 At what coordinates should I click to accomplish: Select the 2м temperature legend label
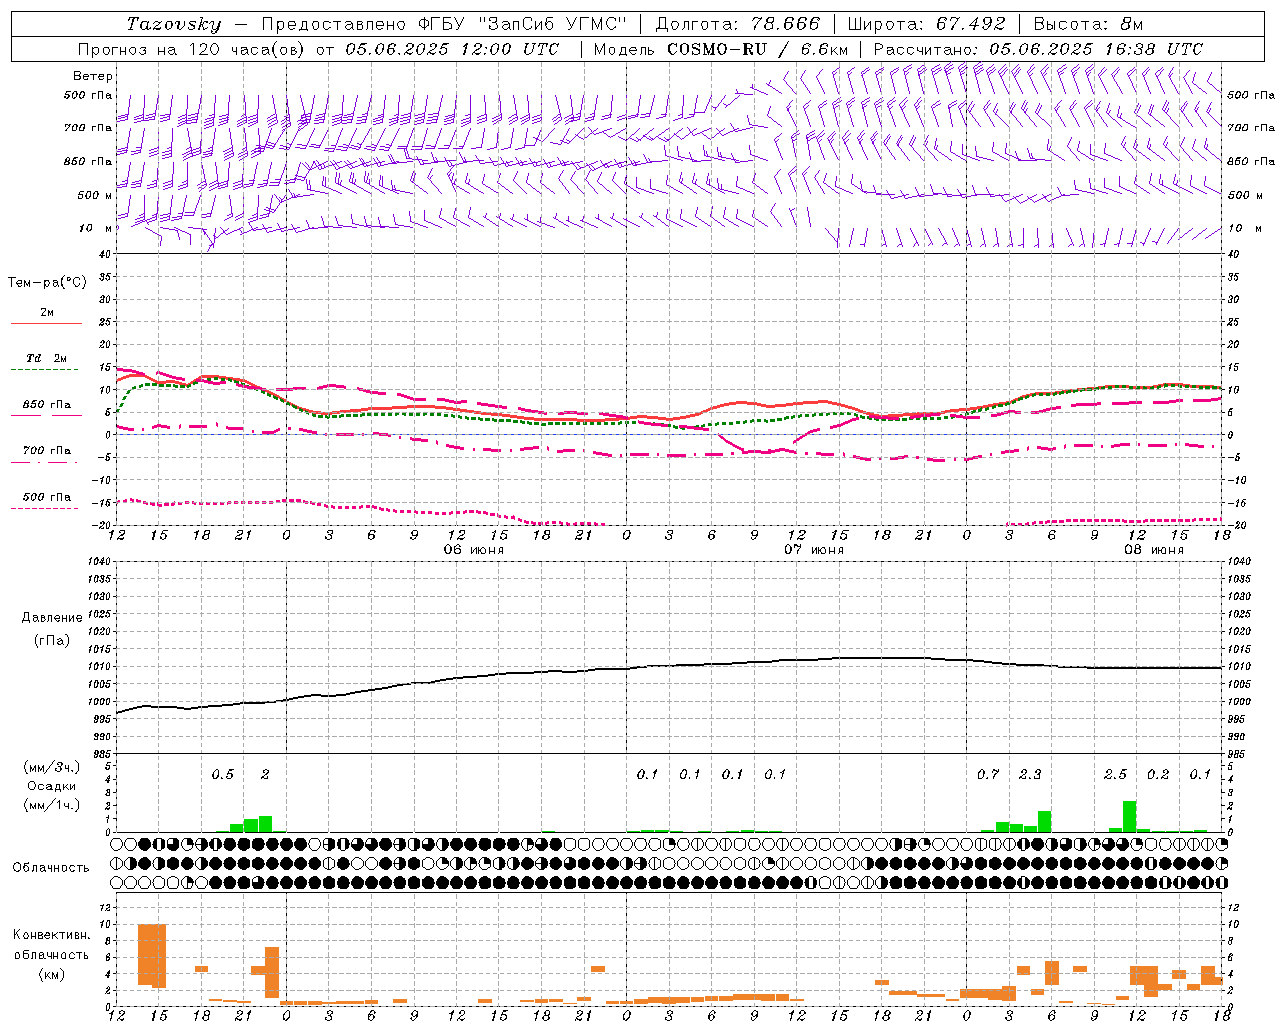47,312
